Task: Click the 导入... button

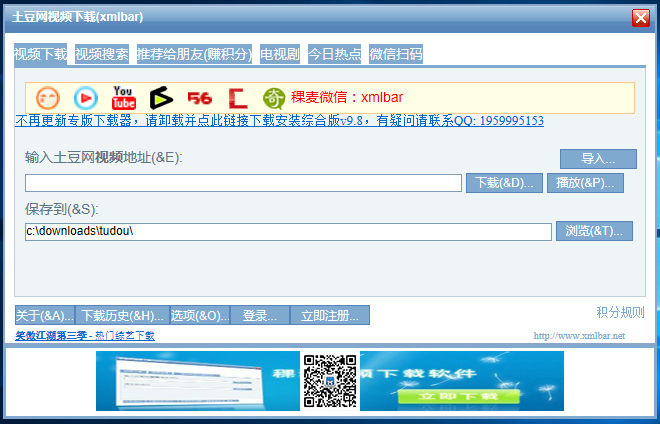Action: point(598,159)
